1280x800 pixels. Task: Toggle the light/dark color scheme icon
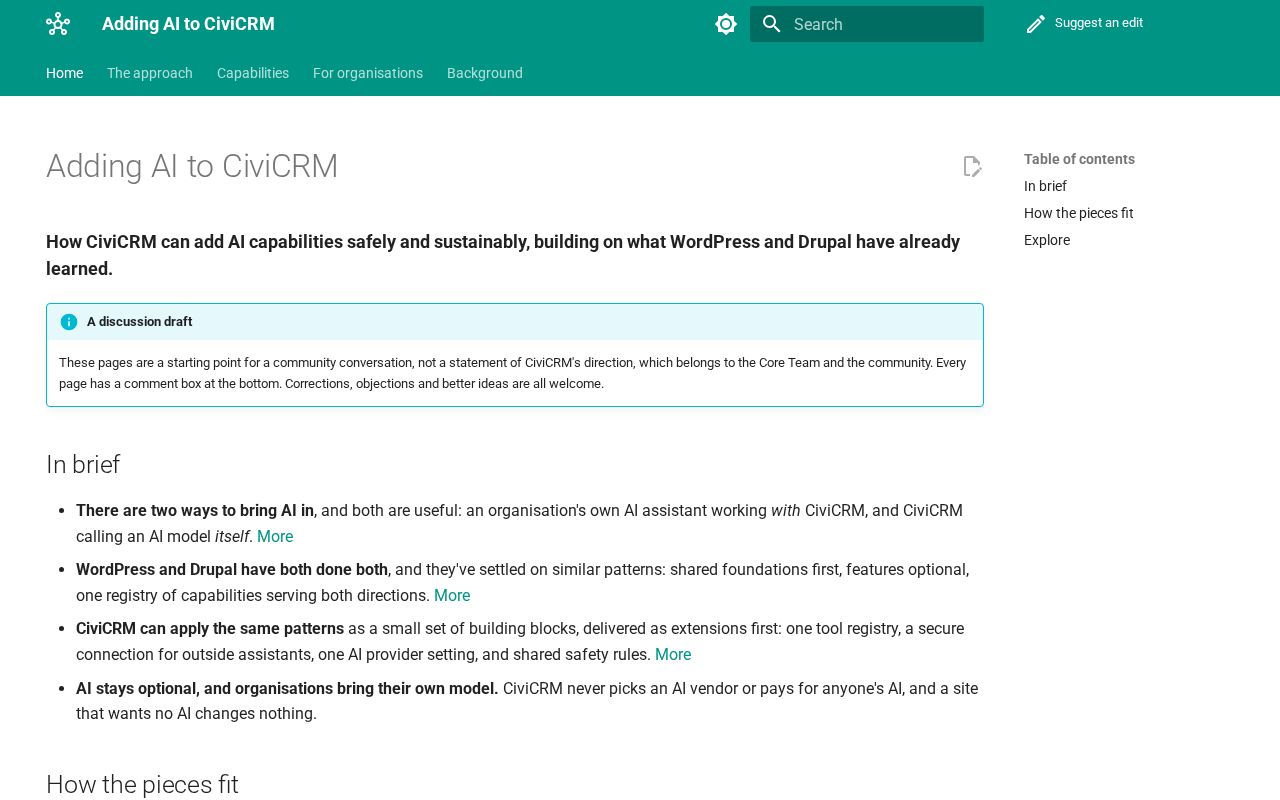(x=726, y=24)
